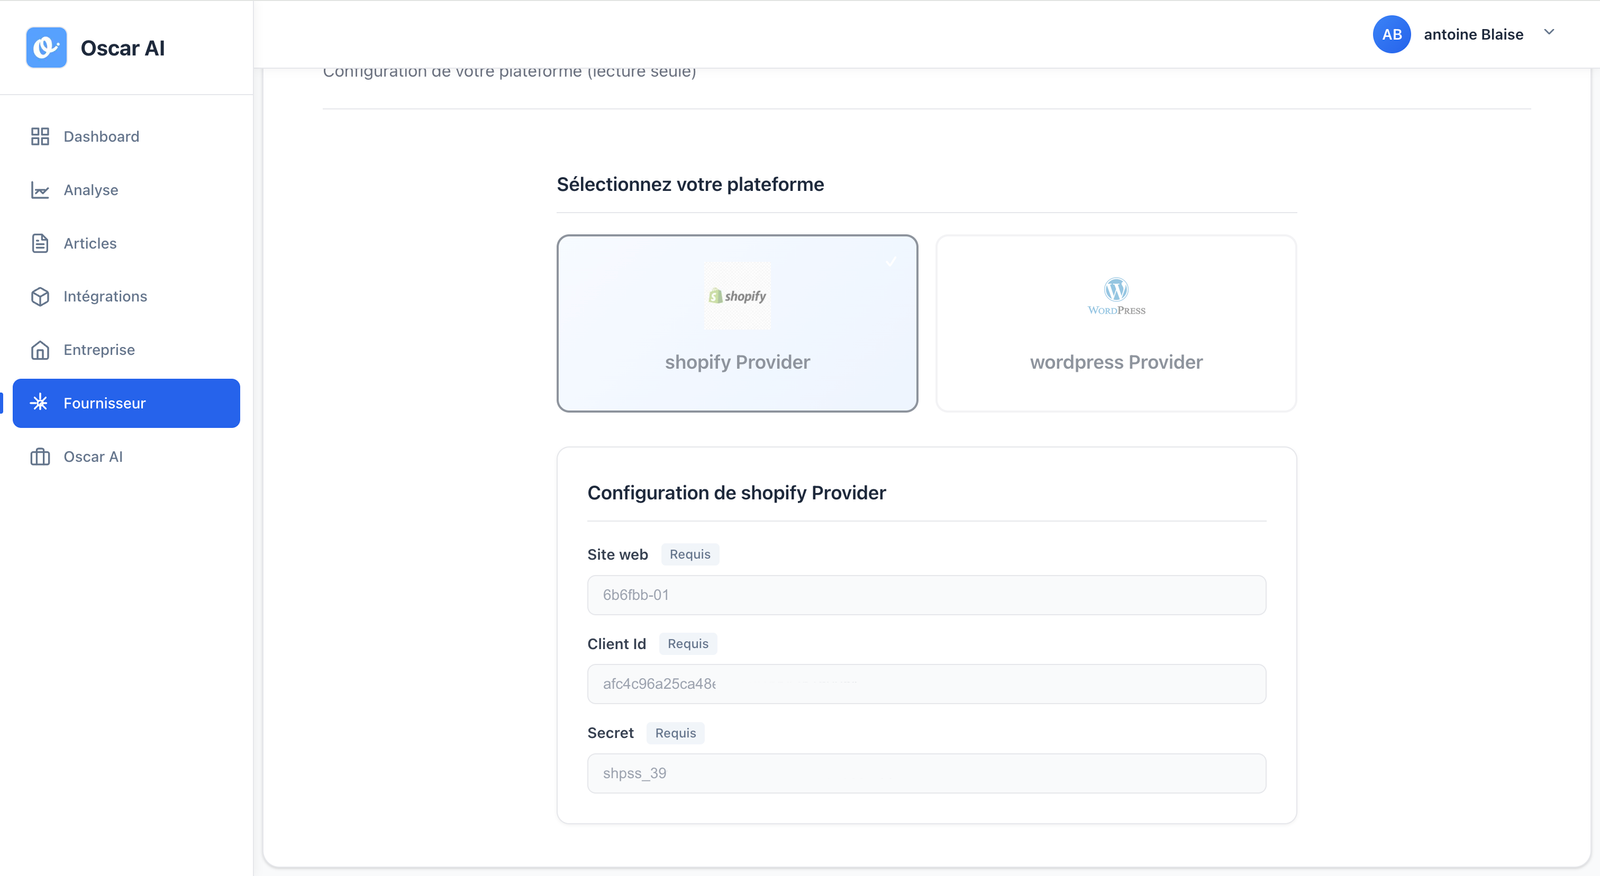The image size is (1600, 876).
Task: Click the Oscar AI briefcase icon
Action: [x=40, y=457]
